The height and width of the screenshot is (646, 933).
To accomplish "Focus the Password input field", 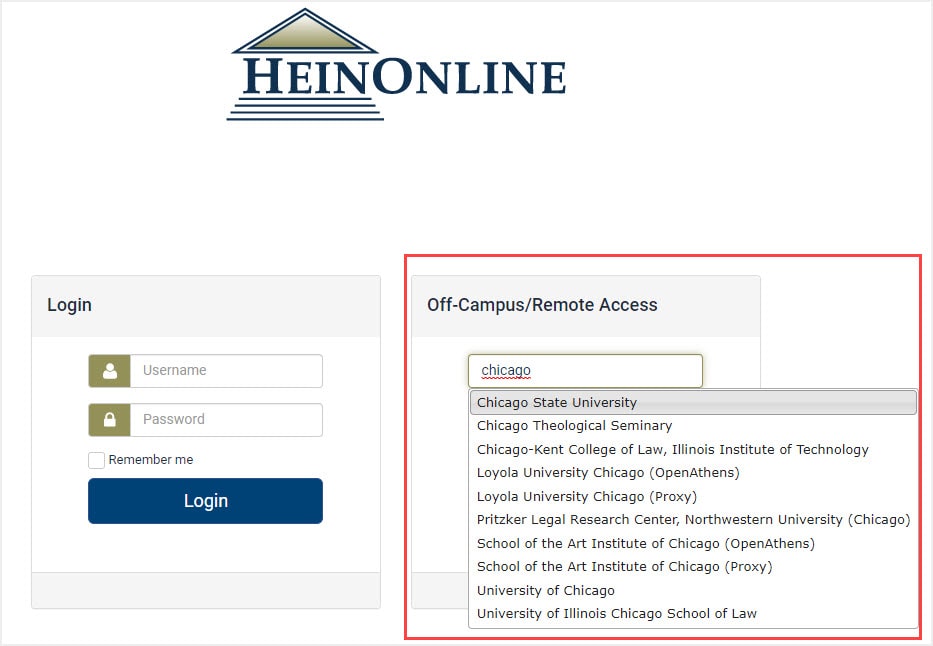I will click(226, 420).
